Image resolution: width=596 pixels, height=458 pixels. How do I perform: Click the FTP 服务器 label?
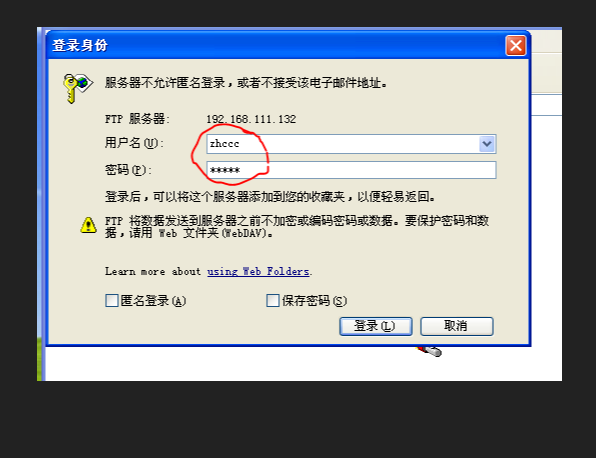(x=137, y=119)
